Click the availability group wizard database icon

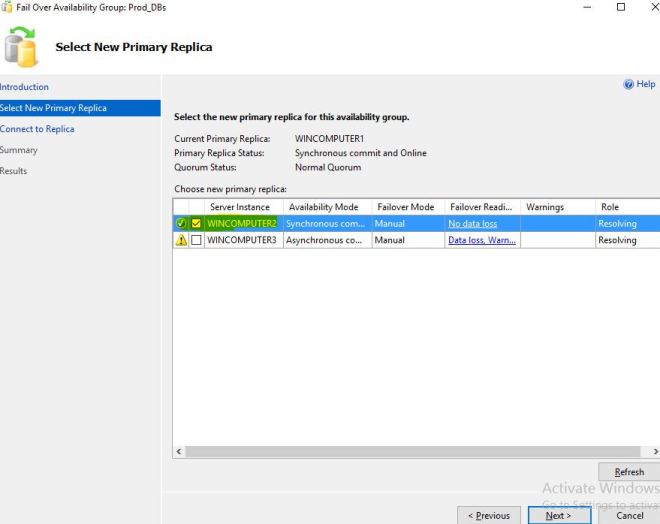click(21, 47)
